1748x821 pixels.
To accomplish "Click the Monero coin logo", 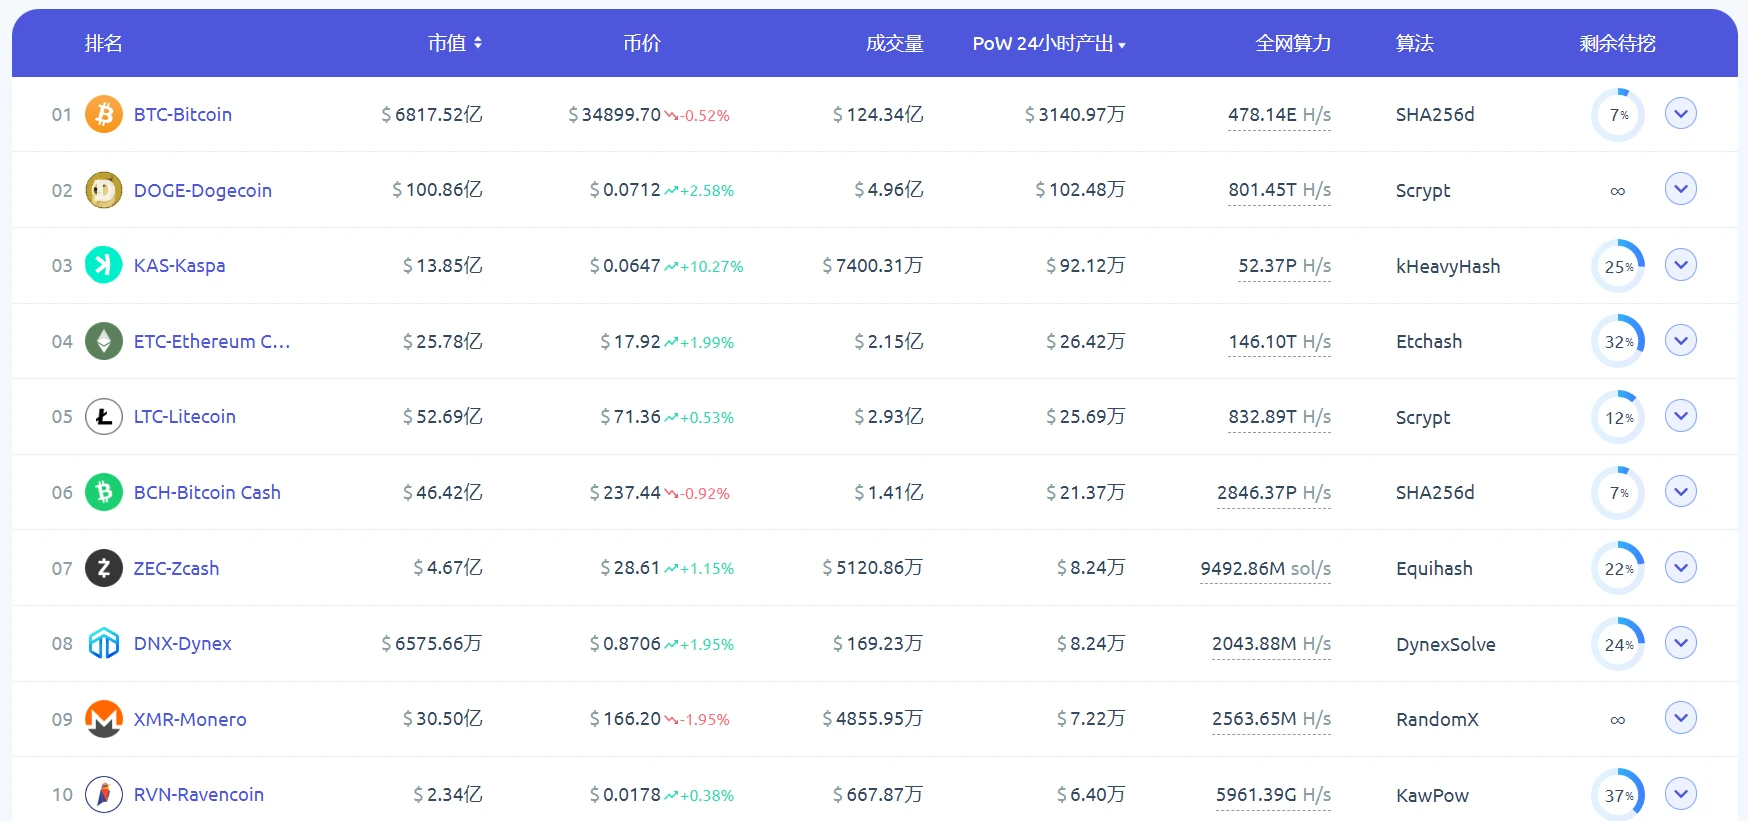I will (x=104, y=719).
